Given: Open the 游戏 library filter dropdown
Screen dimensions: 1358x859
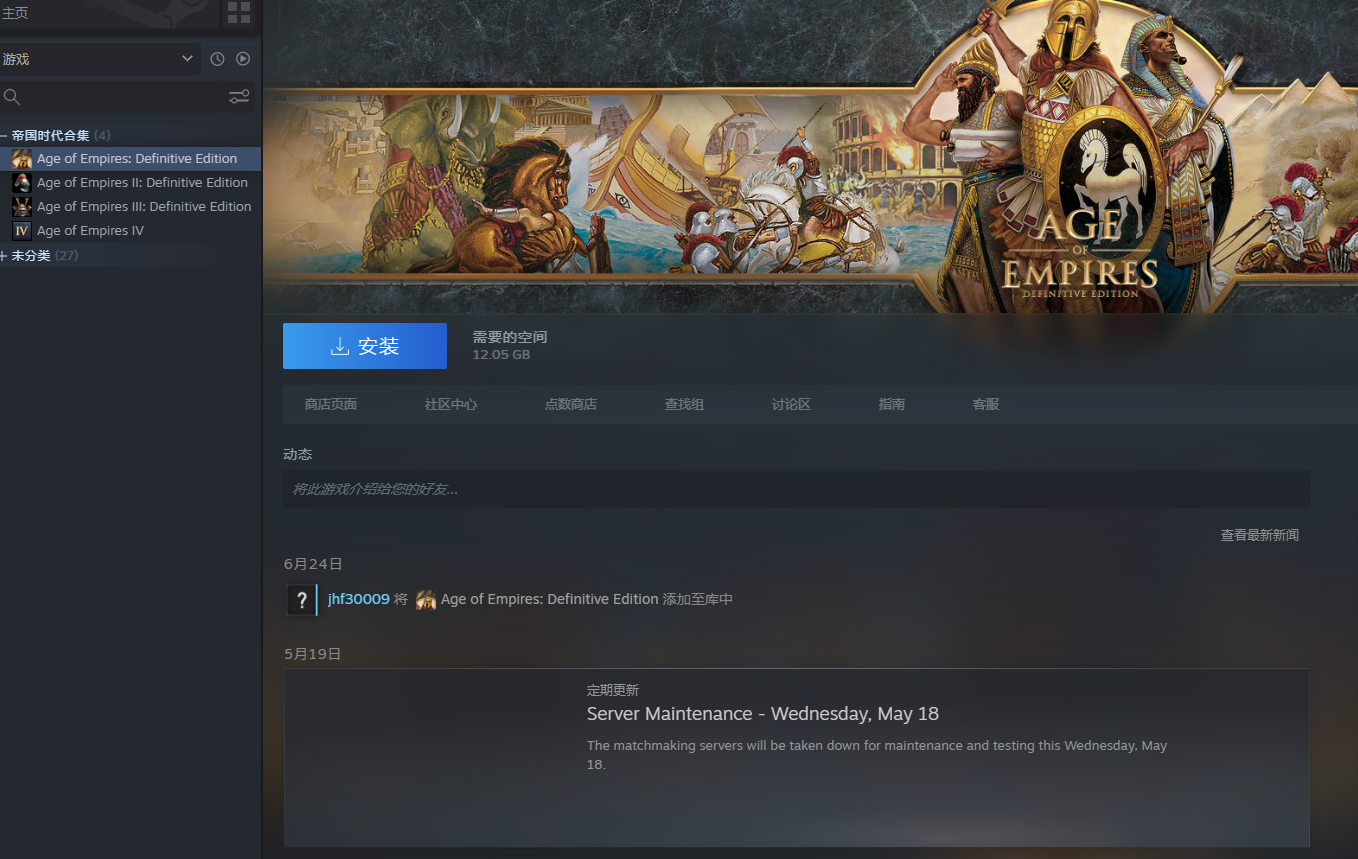Looking at the screenshot, I should point(100,59).
